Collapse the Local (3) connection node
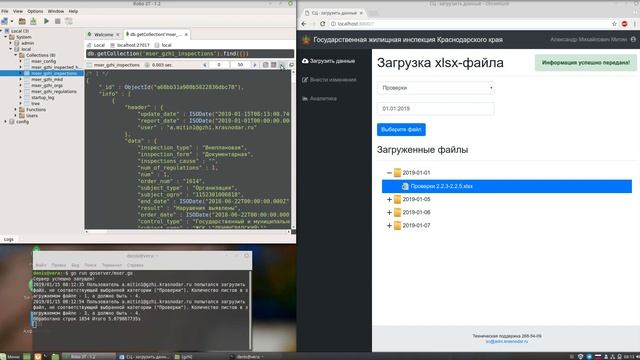 point(2,31)
